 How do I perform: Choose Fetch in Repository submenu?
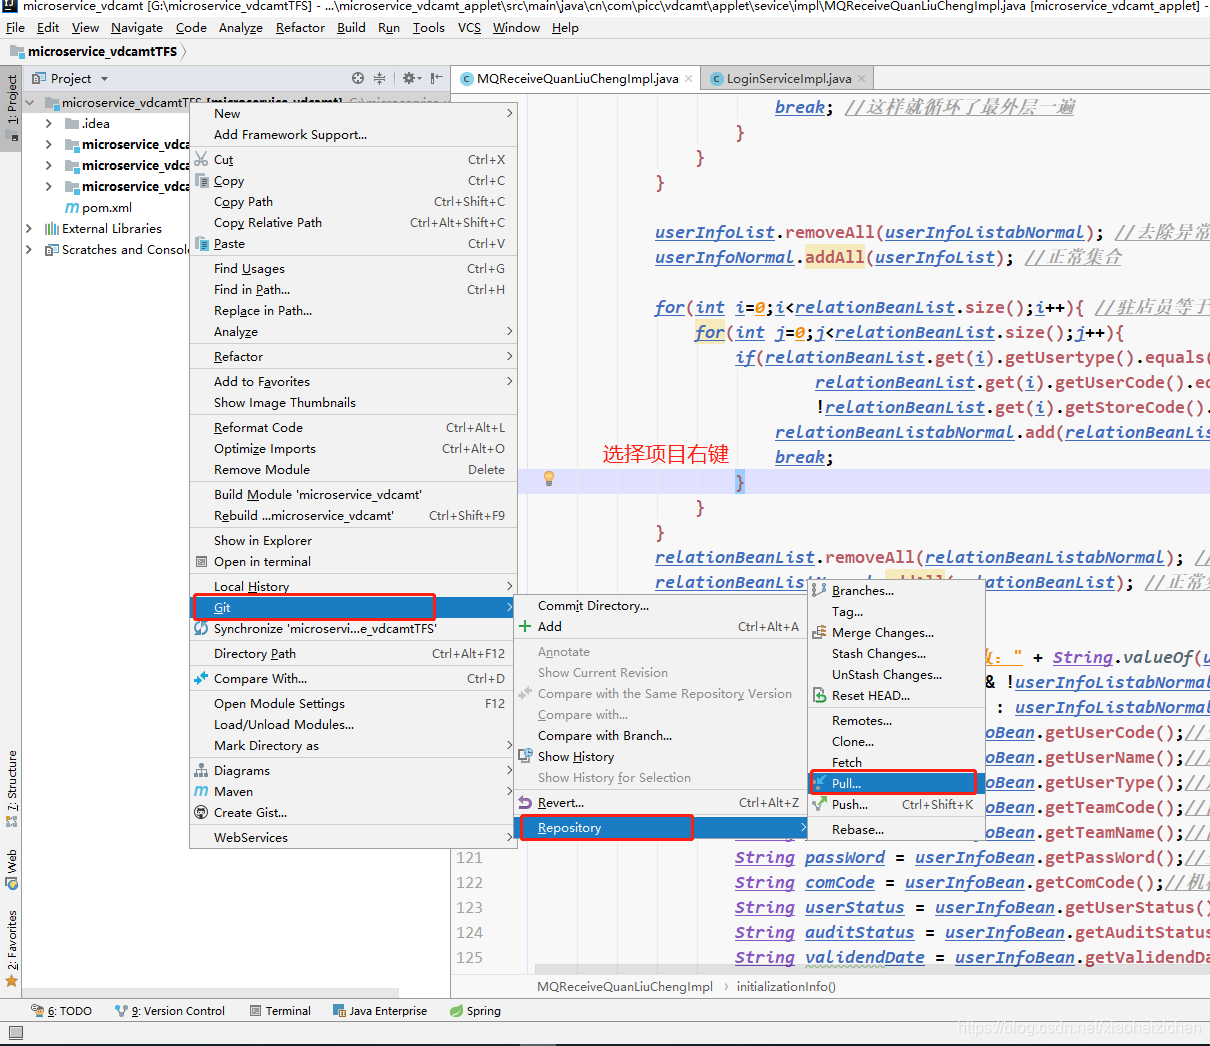[846, 763]
